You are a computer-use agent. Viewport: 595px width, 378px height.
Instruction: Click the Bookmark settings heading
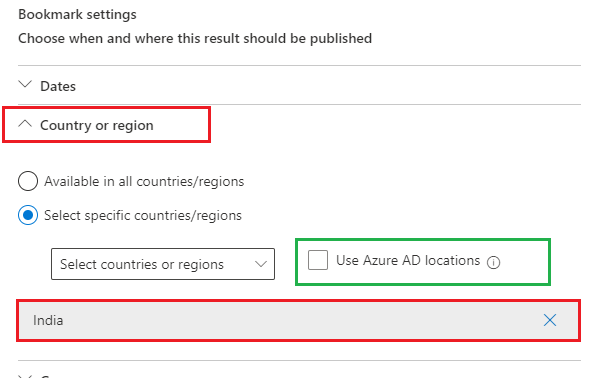pos(77,14)
